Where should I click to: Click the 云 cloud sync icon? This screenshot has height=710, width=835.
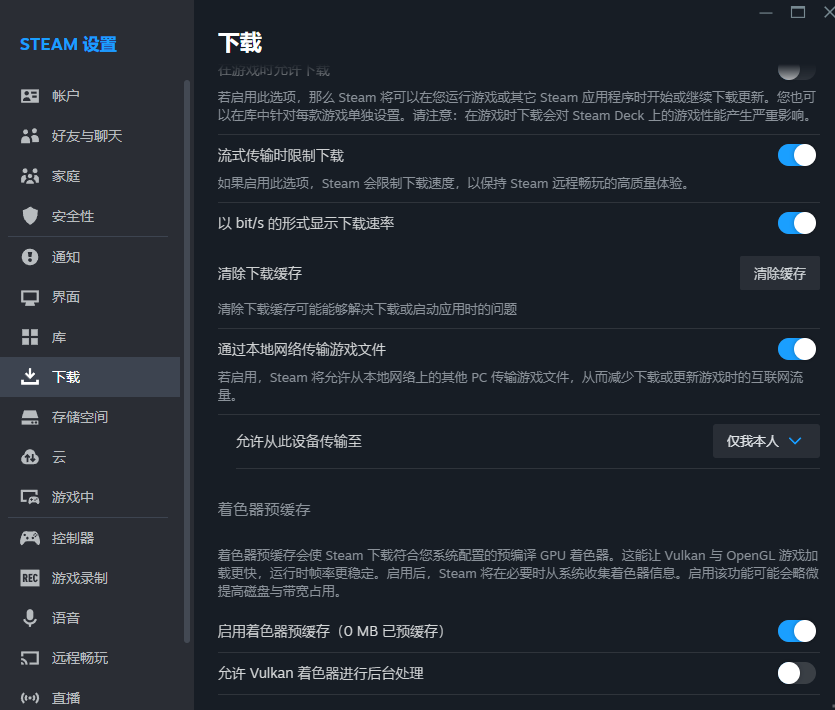coord(30,457)
